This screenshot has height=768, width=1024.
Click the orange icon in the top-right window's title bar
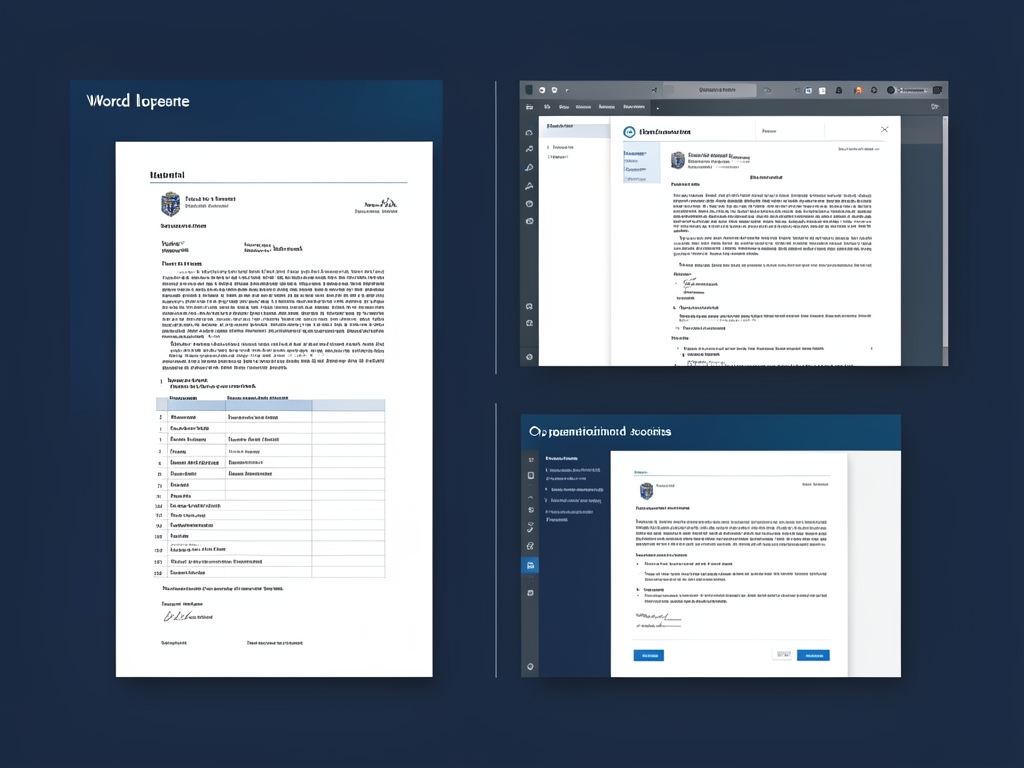(x=858, y=90)
